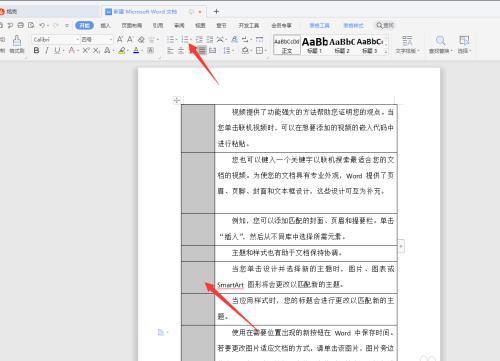Click the table move handle cross icon

pos(177,100)
